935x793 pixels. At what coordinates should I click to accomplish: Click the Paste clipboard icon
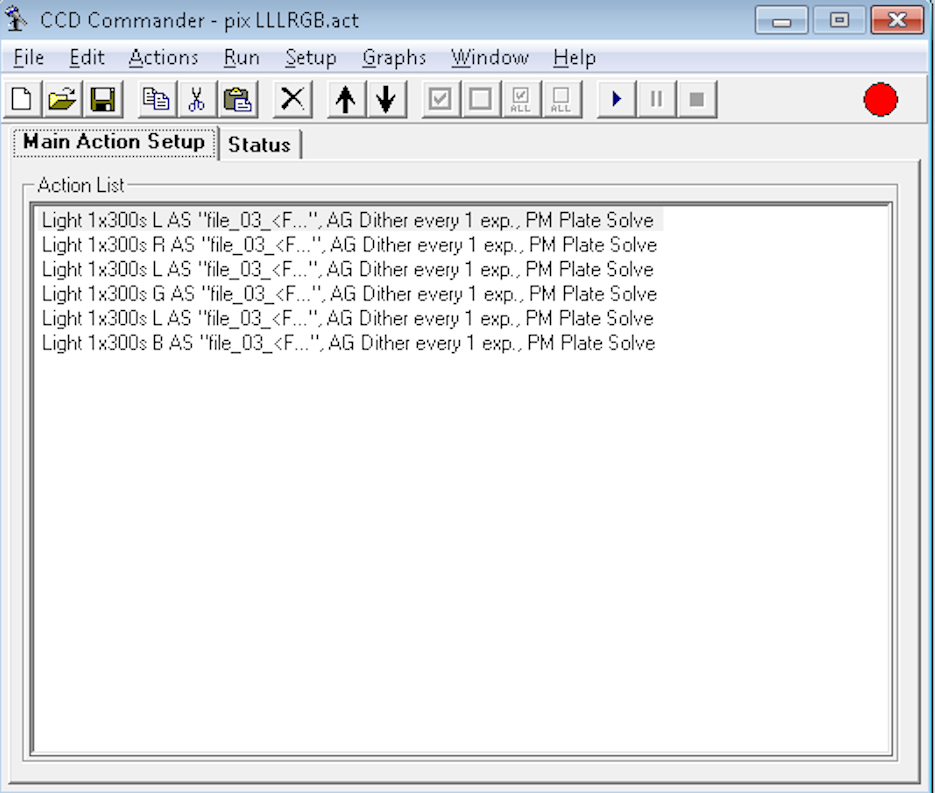(x=237, y=99)
